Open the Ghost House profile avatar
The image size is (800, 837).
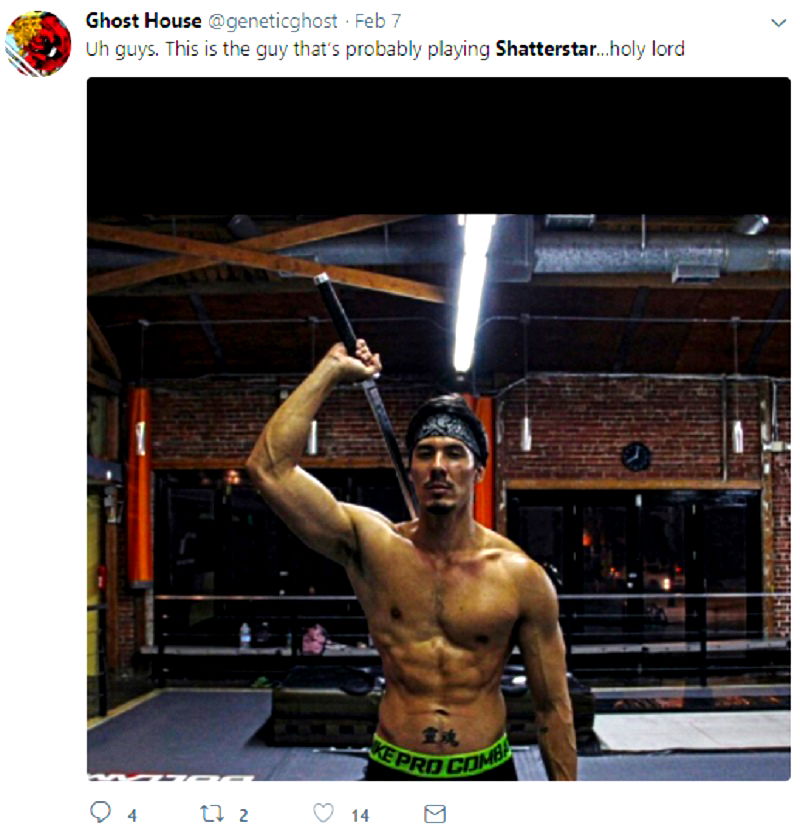click(38, 44)
